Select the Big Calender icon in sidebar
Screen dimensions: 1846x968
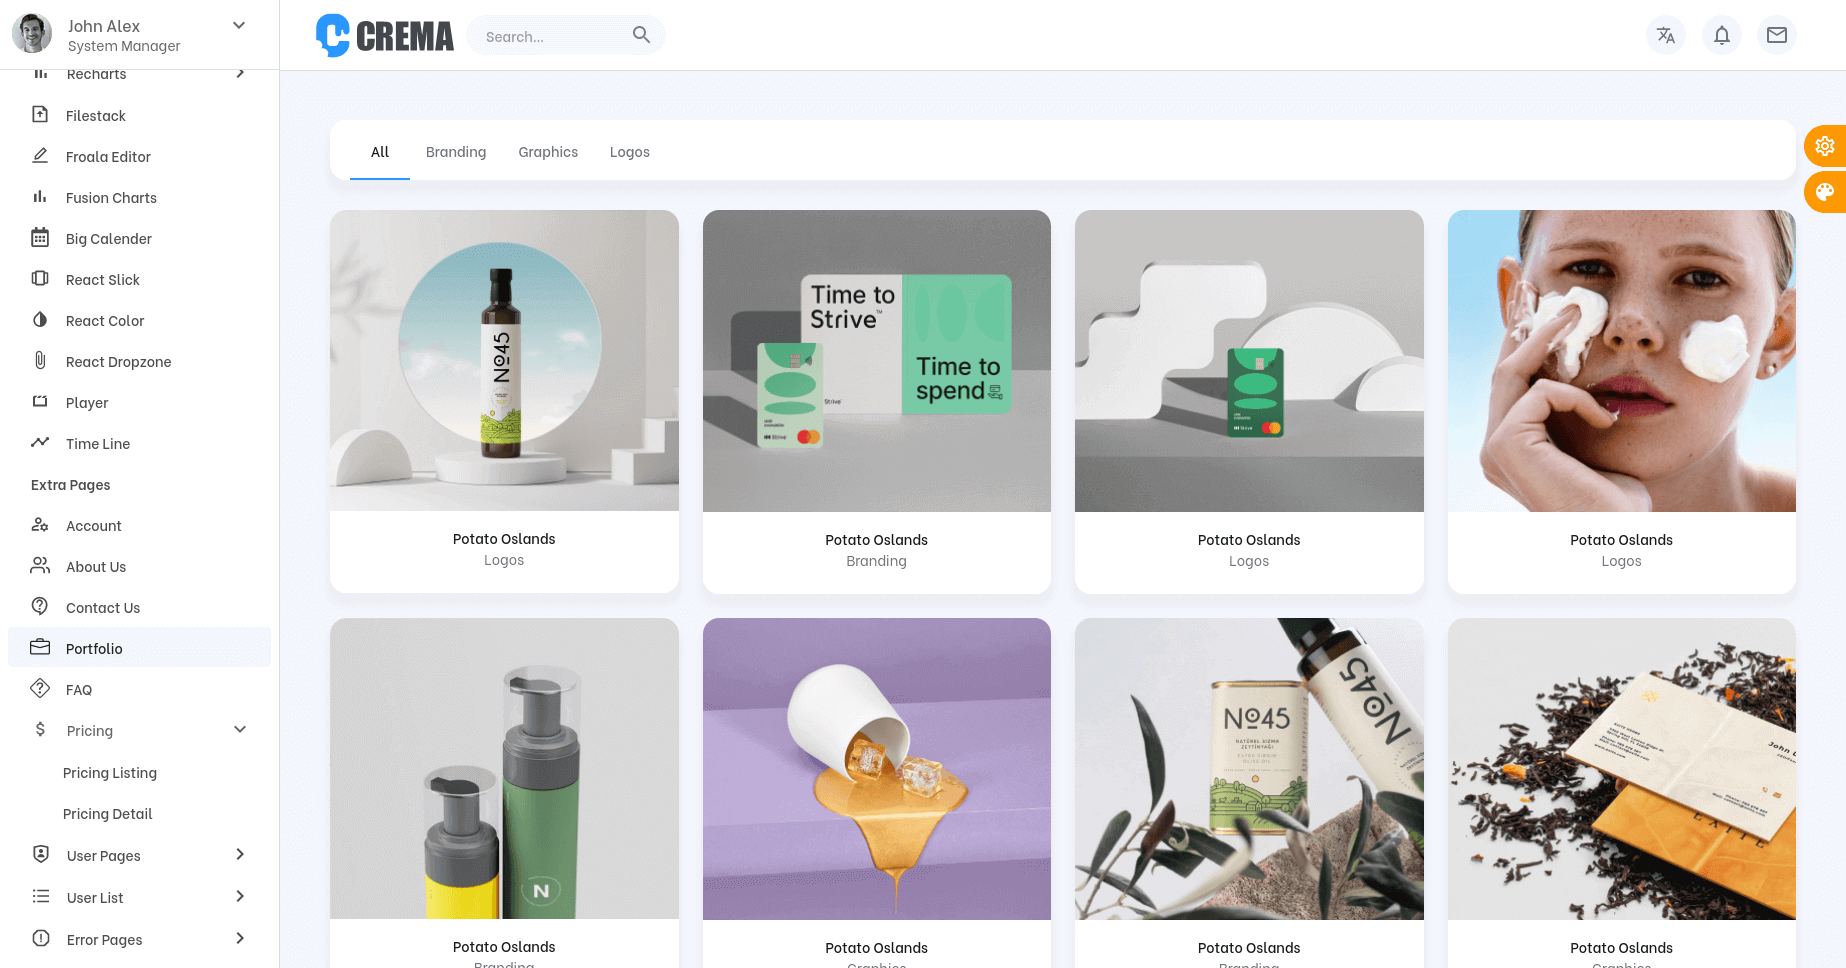(x=40, y=238)
